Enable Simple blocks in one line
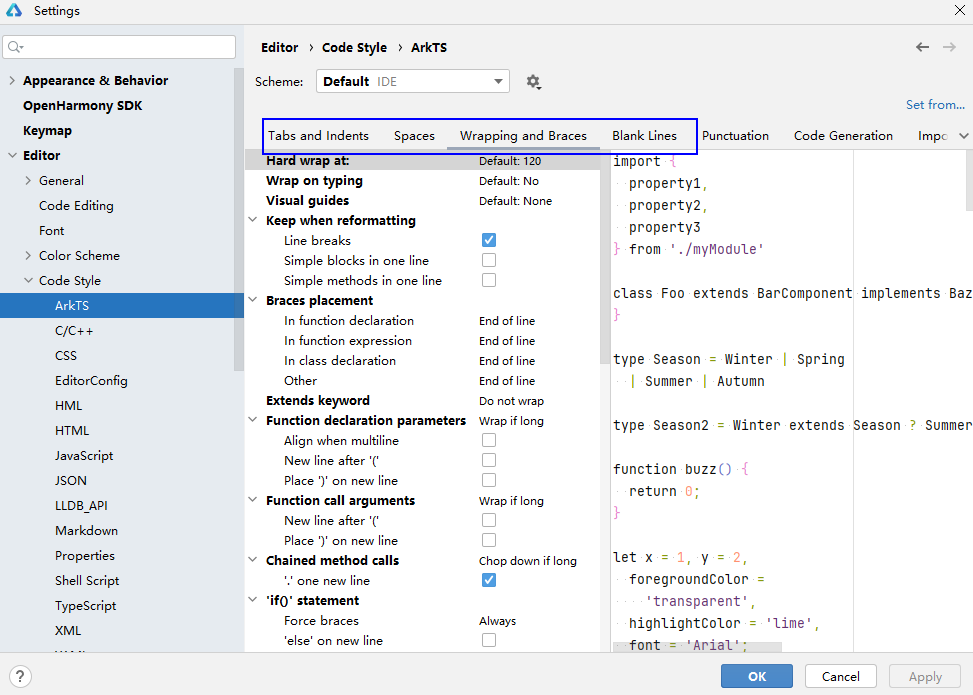Viewport: 973px width, 695px height. (x=489, y=260)
